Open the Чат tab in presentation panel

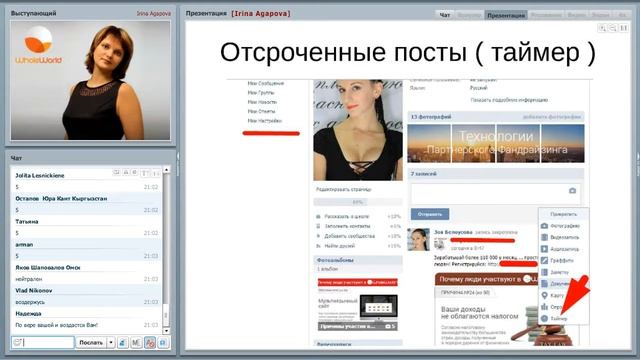(444, 15)
